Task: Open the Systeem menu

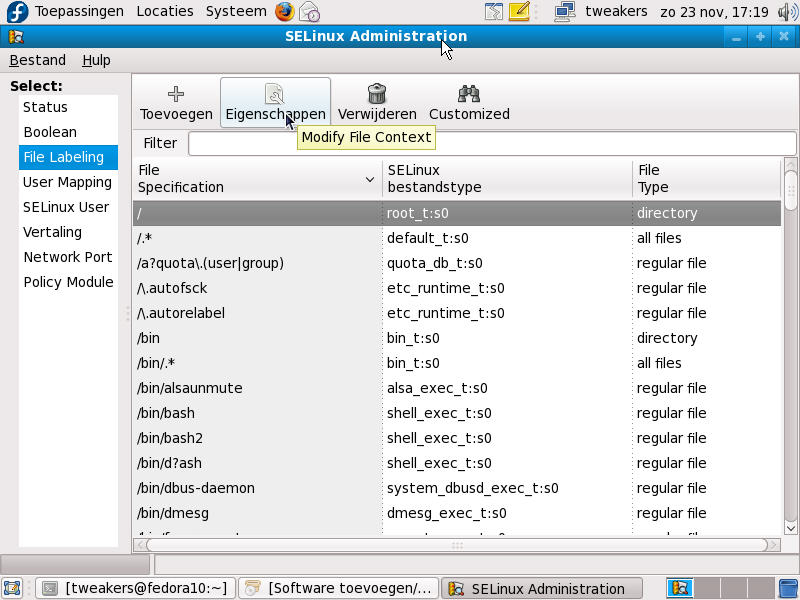Action: (x=236, y=11)
